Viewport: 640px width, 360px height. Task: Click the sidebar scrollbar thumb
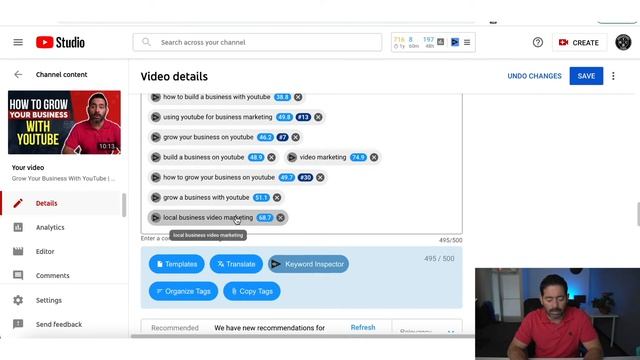coord(124,205)
